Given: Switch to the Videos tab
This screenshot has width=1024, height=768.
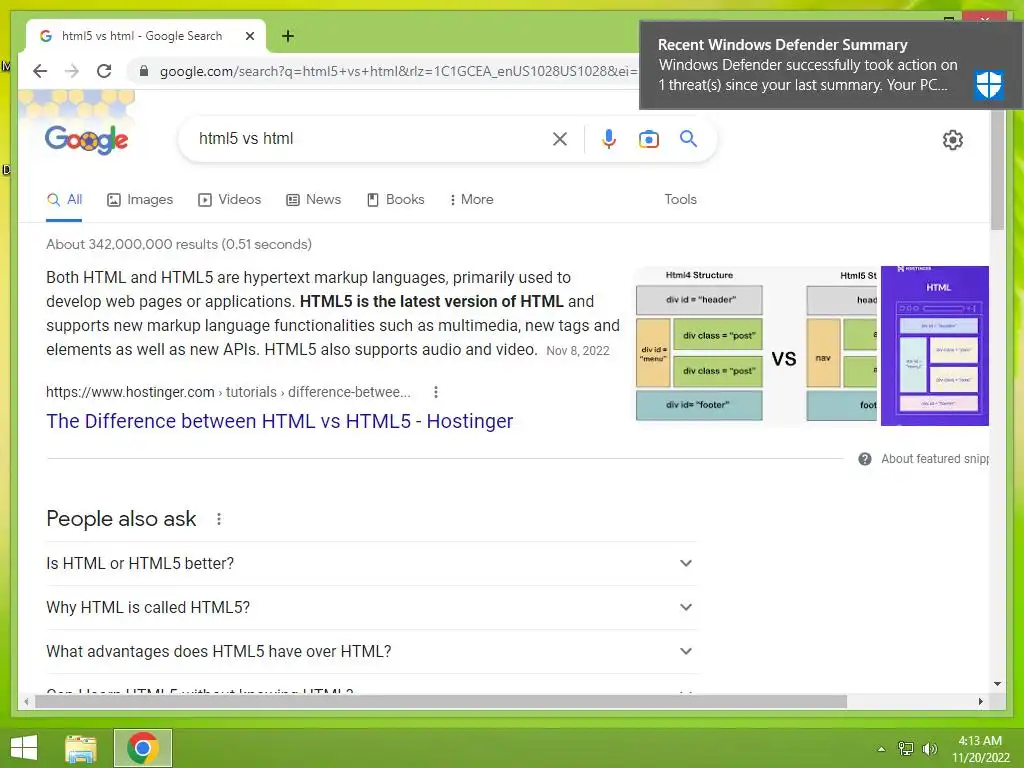Looking at the screenshot, I should [x=229, y=200].
